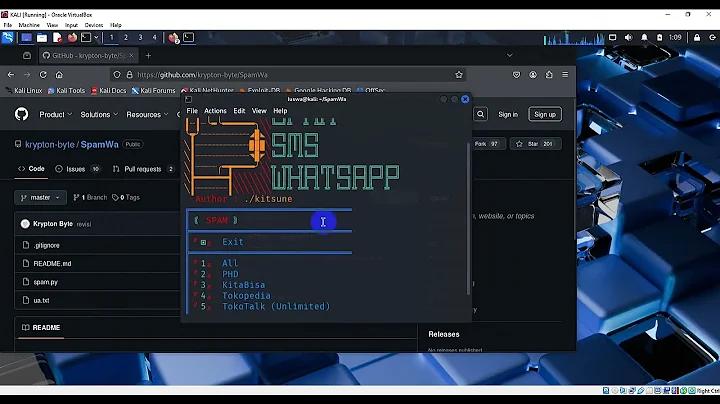Open the Firefox account icon
Screen dimensions: 720x404
[x=533, y=74]
